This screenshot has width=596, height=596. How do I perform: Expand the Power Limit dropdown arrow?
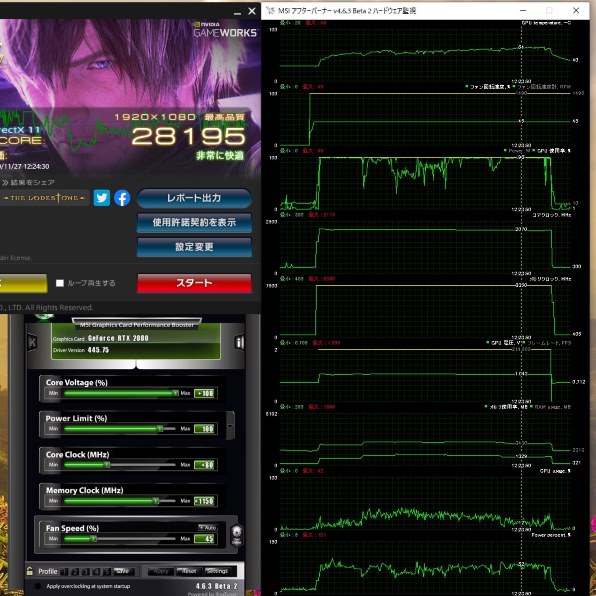(230, 426)
